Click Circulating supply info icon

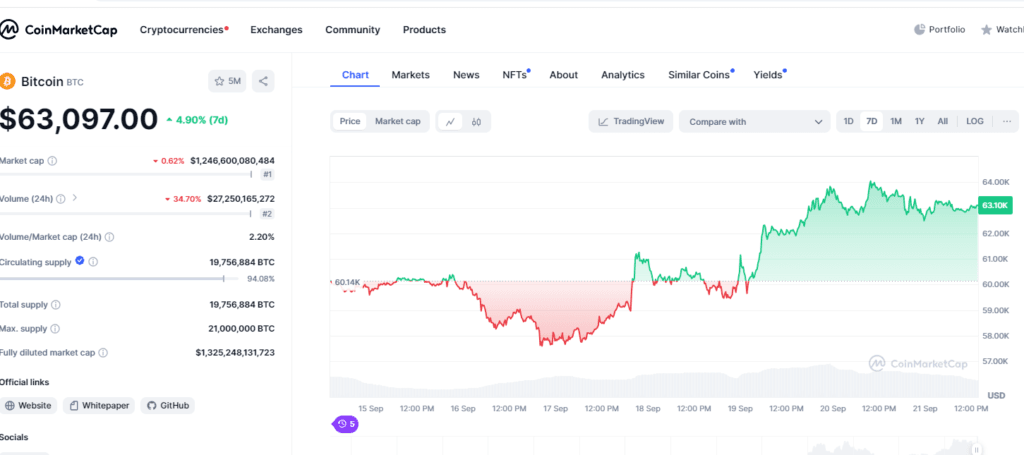tap(93, 262)
